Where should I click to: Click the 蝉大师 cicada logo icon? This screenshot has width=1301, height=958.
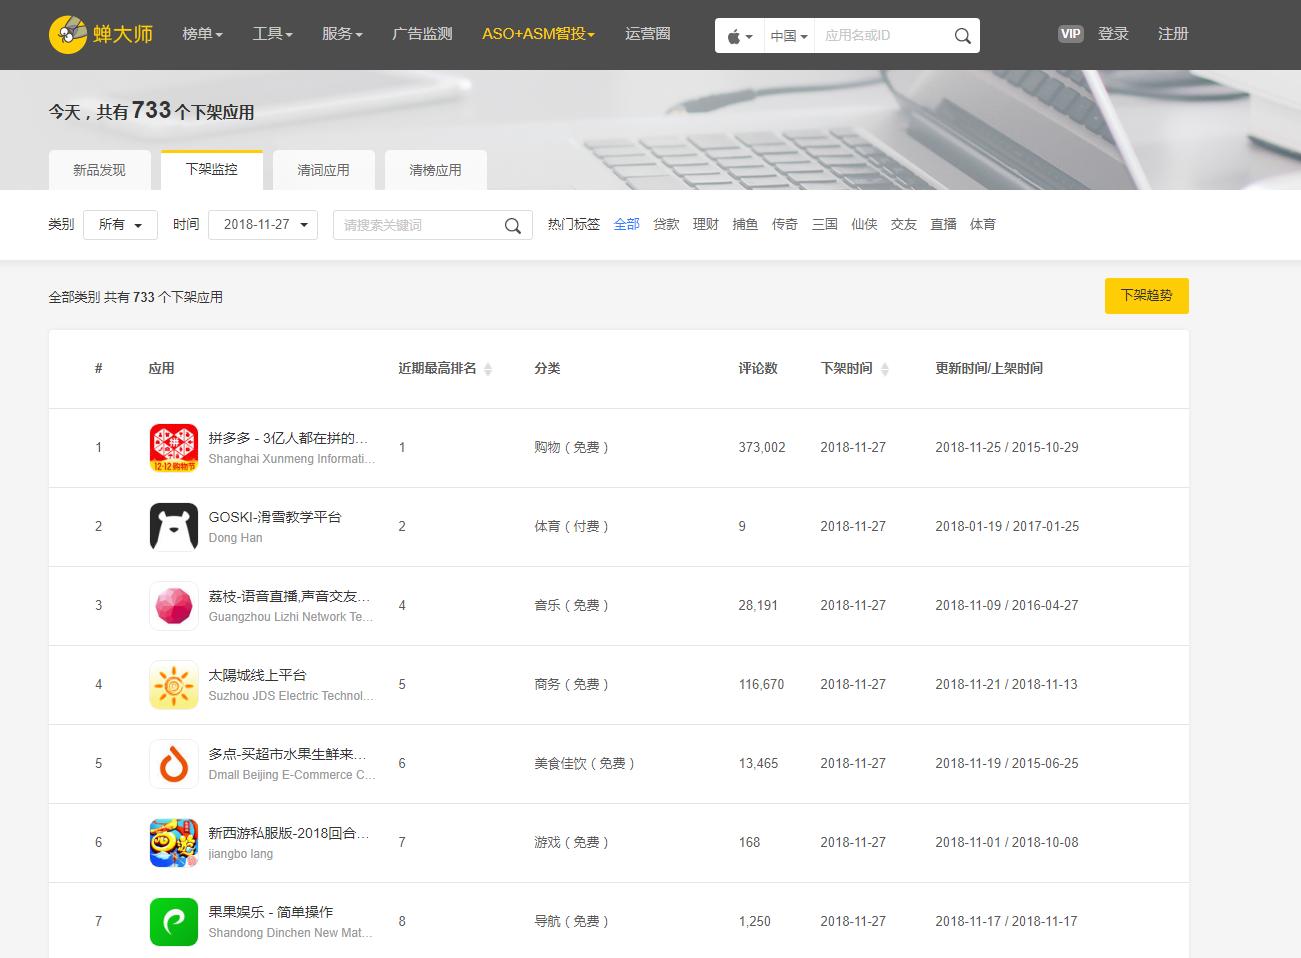tap(68, 34)
